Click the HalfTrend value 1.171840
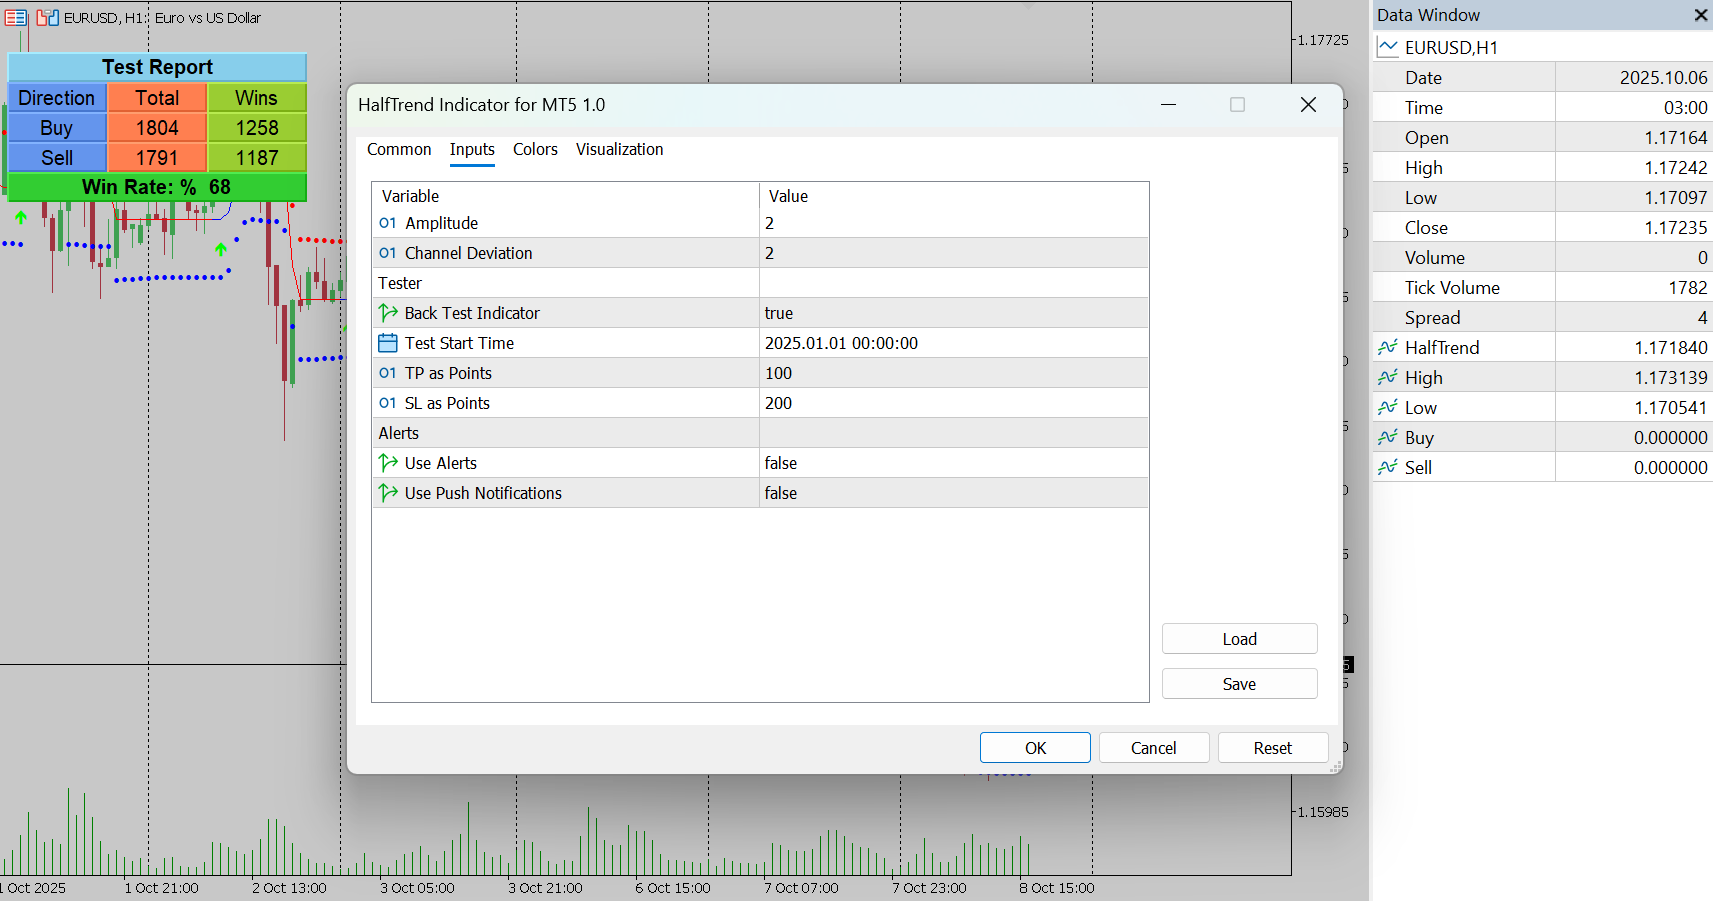Screen dimensions: 1713x901 tap(1671, 347)
